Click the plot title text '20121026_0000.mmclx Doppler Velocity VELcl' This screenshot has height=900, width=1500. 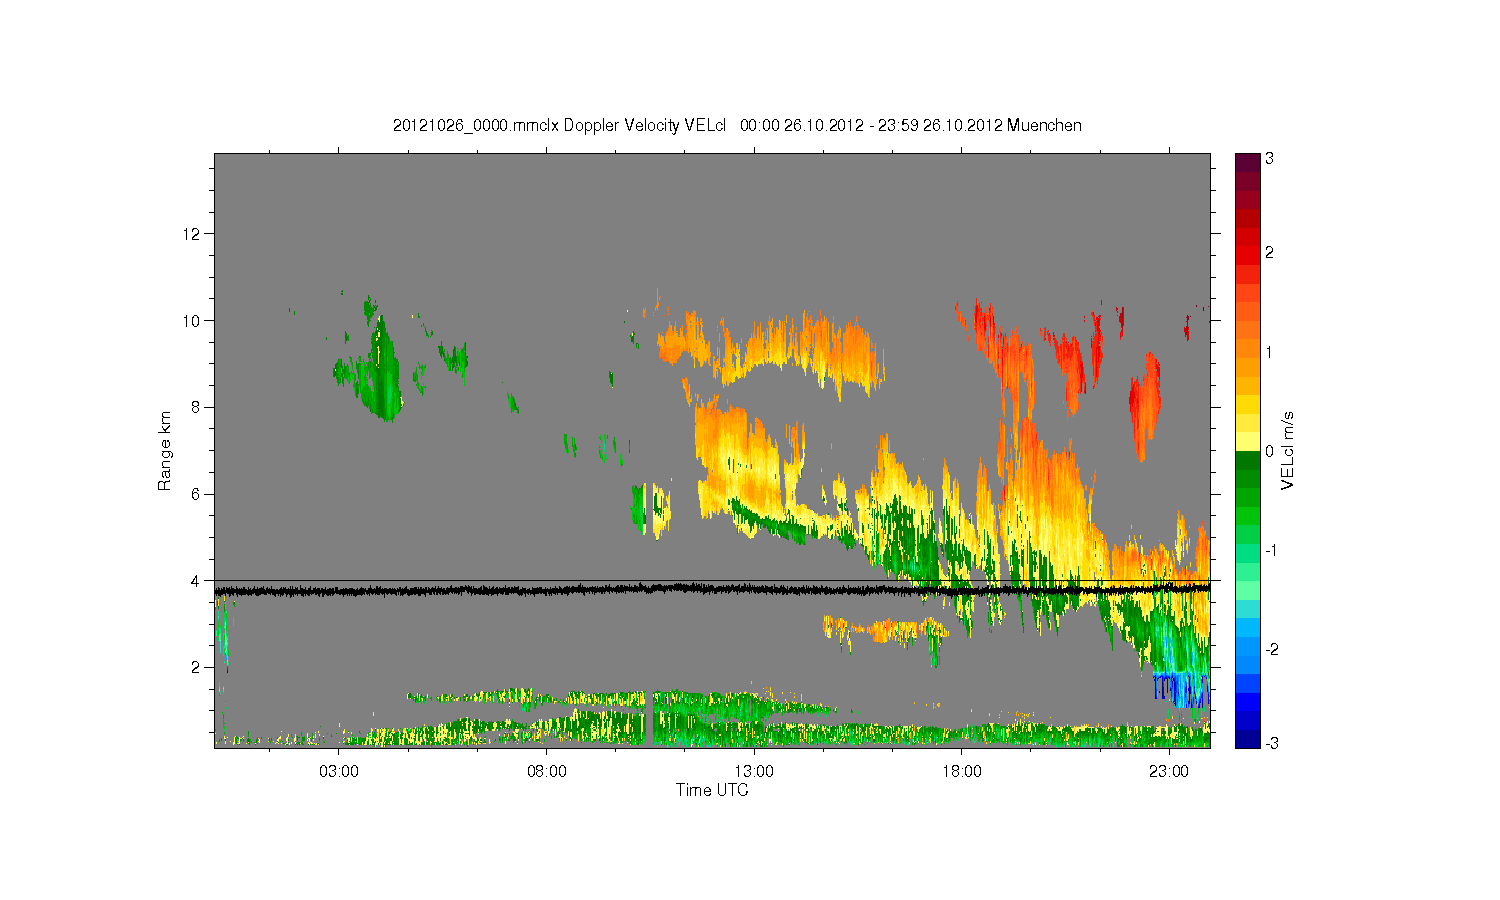[558, 126]
